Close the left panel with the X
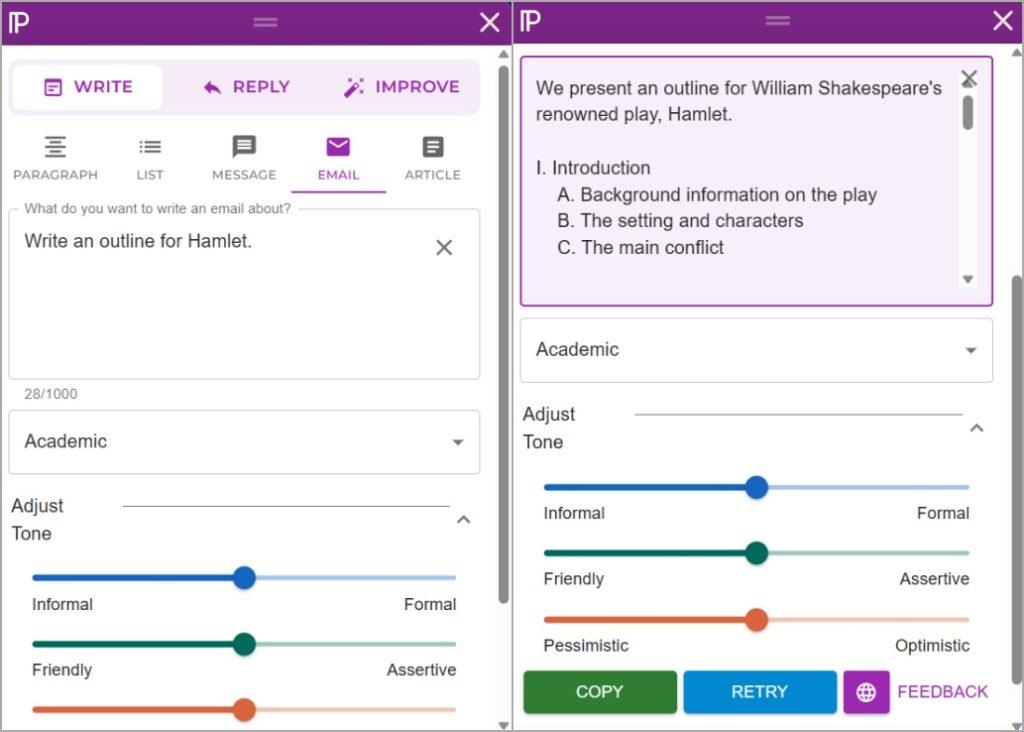Viewport: 1024px width, 732px height. tap(489, 22)
